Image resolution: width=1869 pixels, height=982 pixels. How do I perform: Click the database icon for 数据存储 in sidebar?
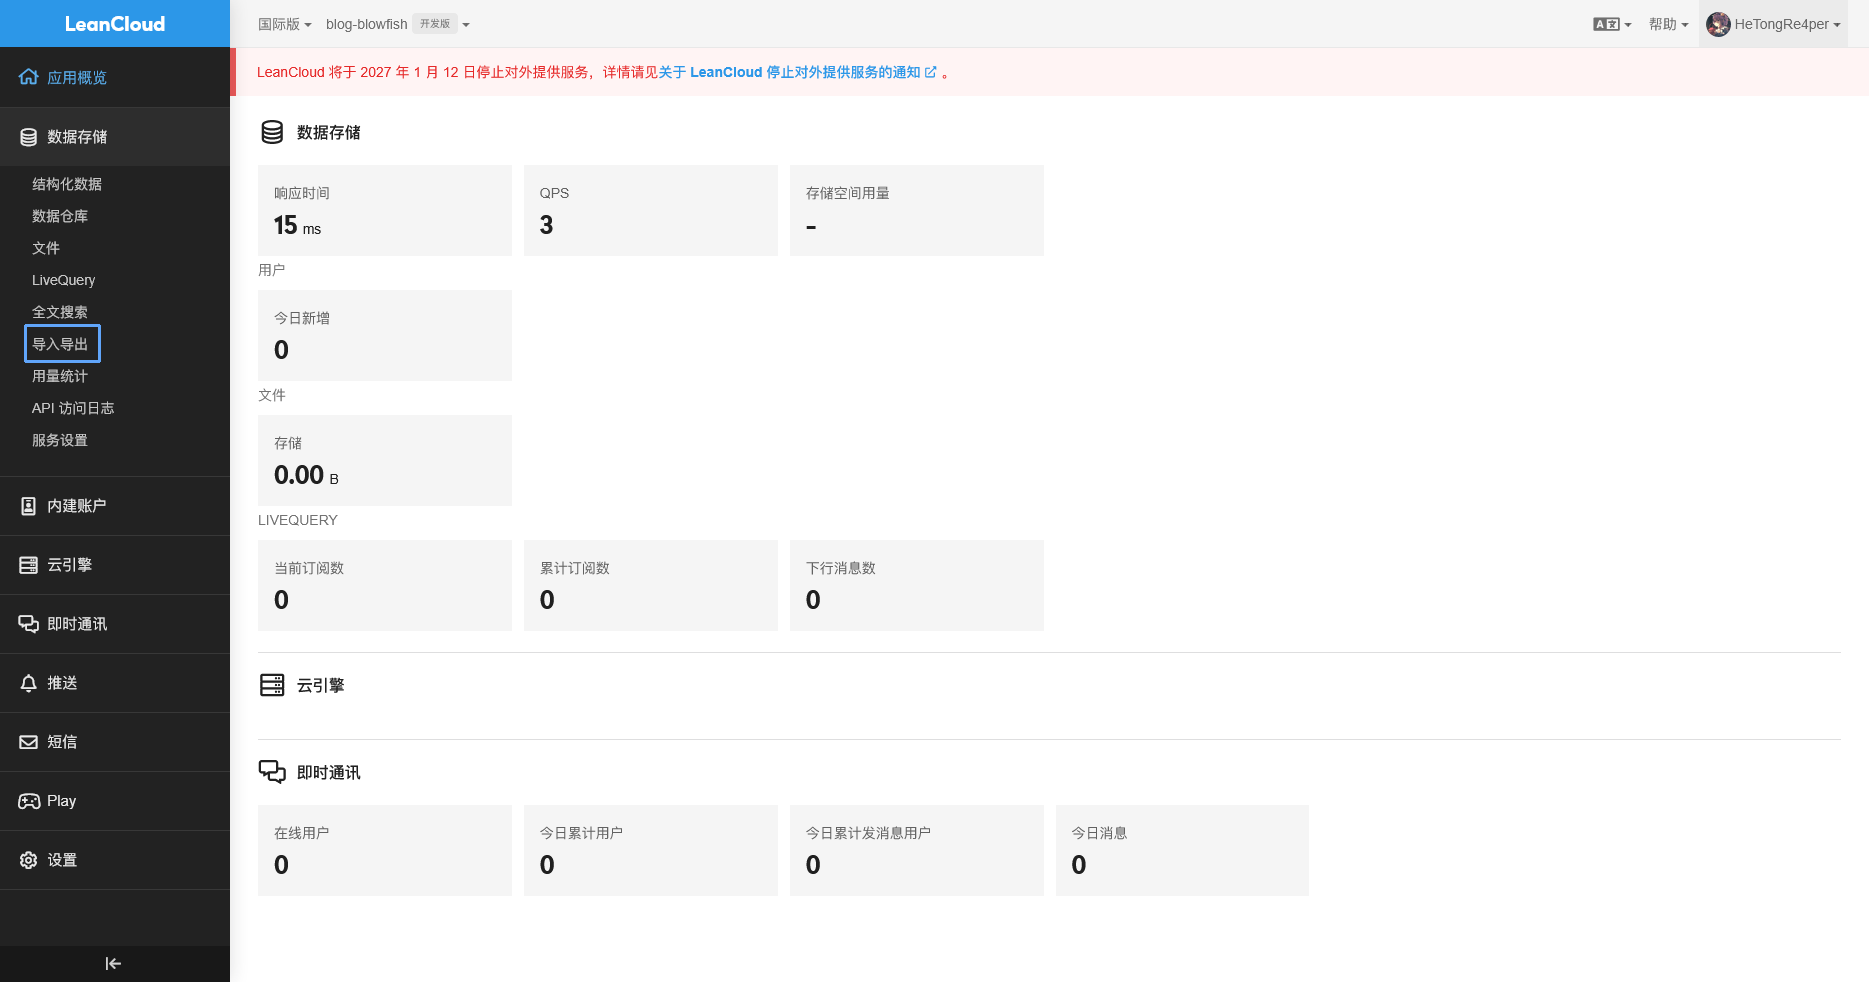(x=28, y=137)
